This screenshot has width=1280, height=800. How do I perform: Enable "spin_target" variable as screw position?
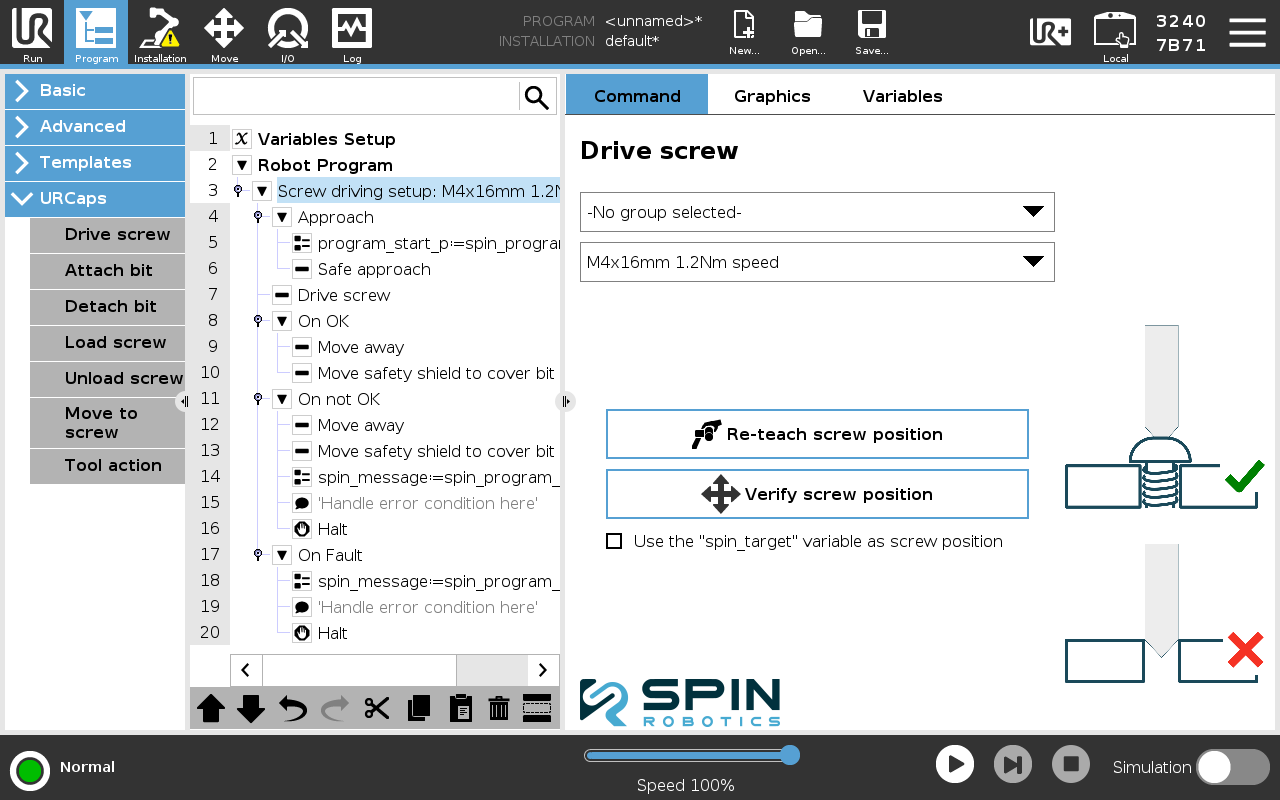[x=614, y=541]
